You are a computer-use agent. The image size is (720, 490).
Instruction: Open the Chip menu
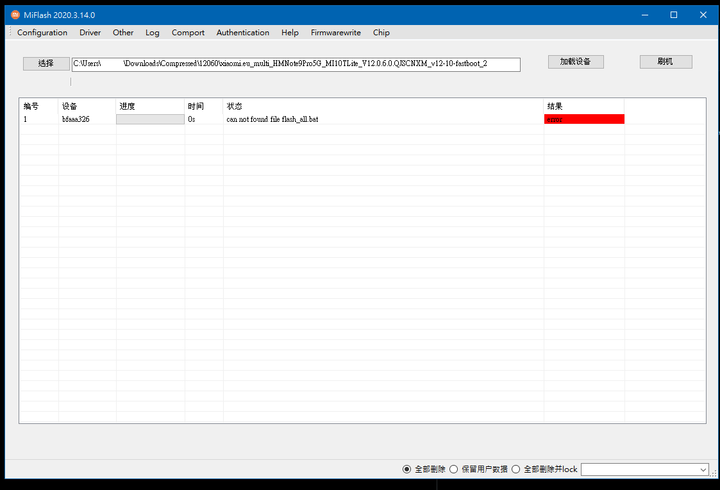point(381,33)
